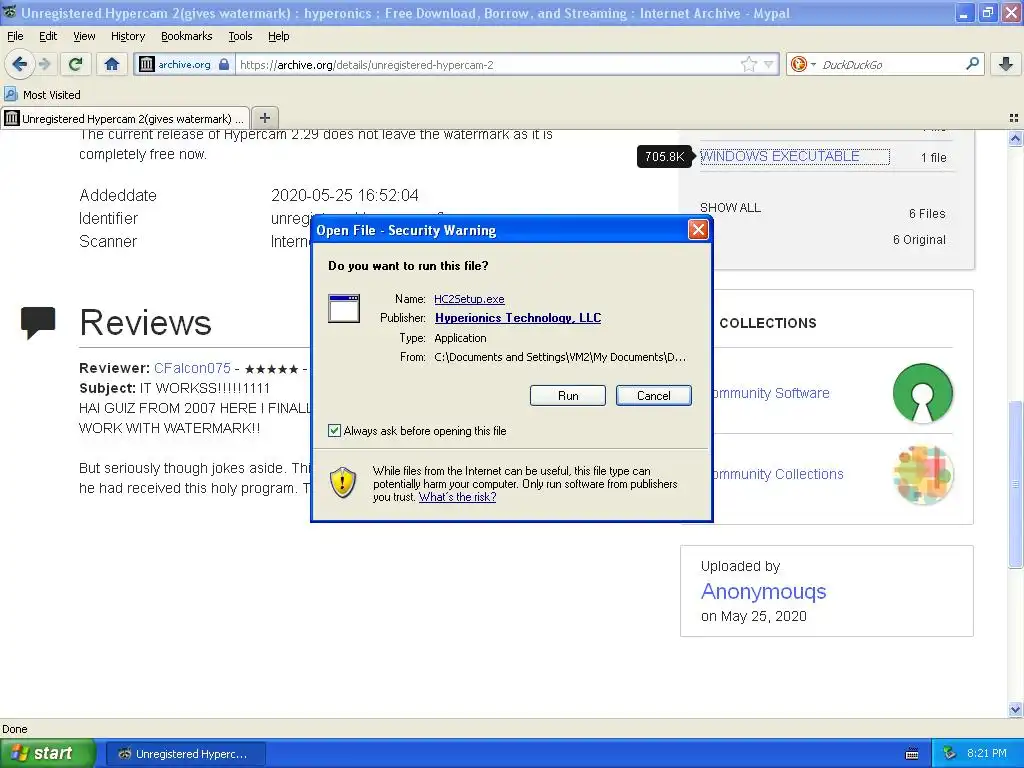This screenshot has width=1024, height=768.
Task: Open the File menu
Action: click(x=15, y=36)
